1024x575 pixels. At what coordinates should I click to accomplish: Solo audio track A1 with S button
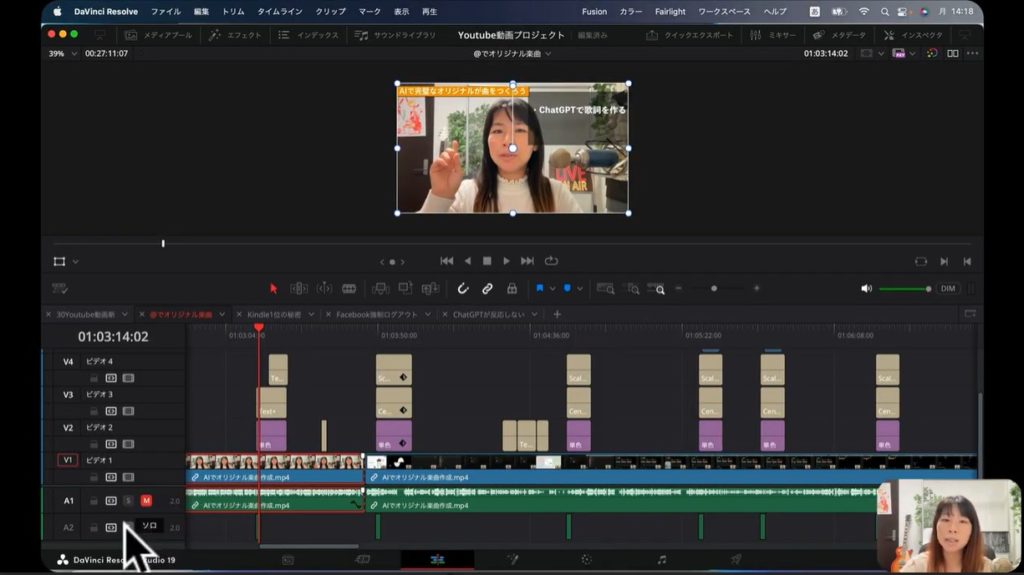[128, 500]
